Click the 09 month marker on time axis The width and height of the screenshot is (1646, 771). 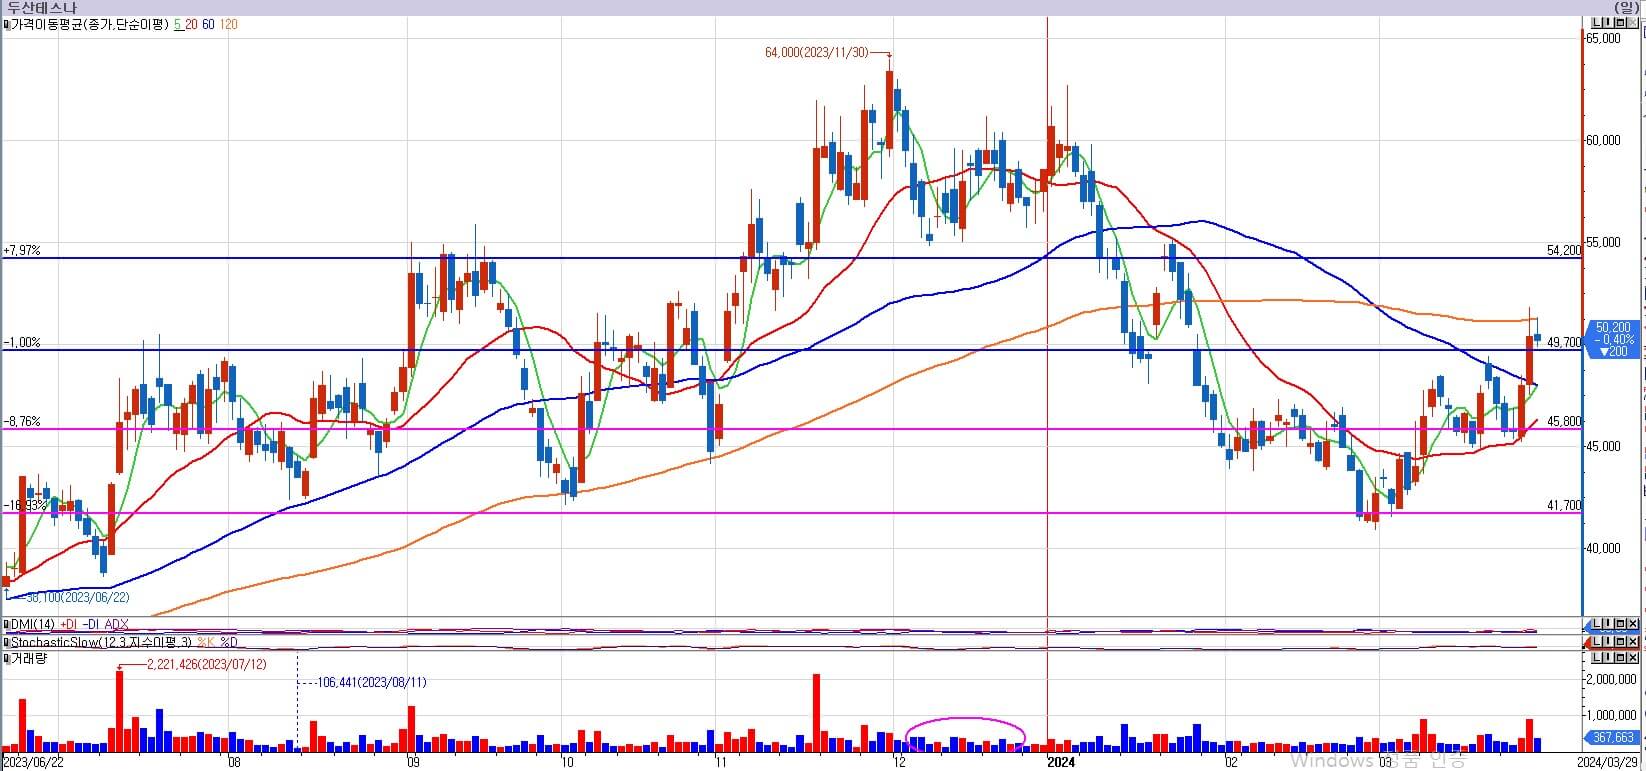[x=412, y=763]
